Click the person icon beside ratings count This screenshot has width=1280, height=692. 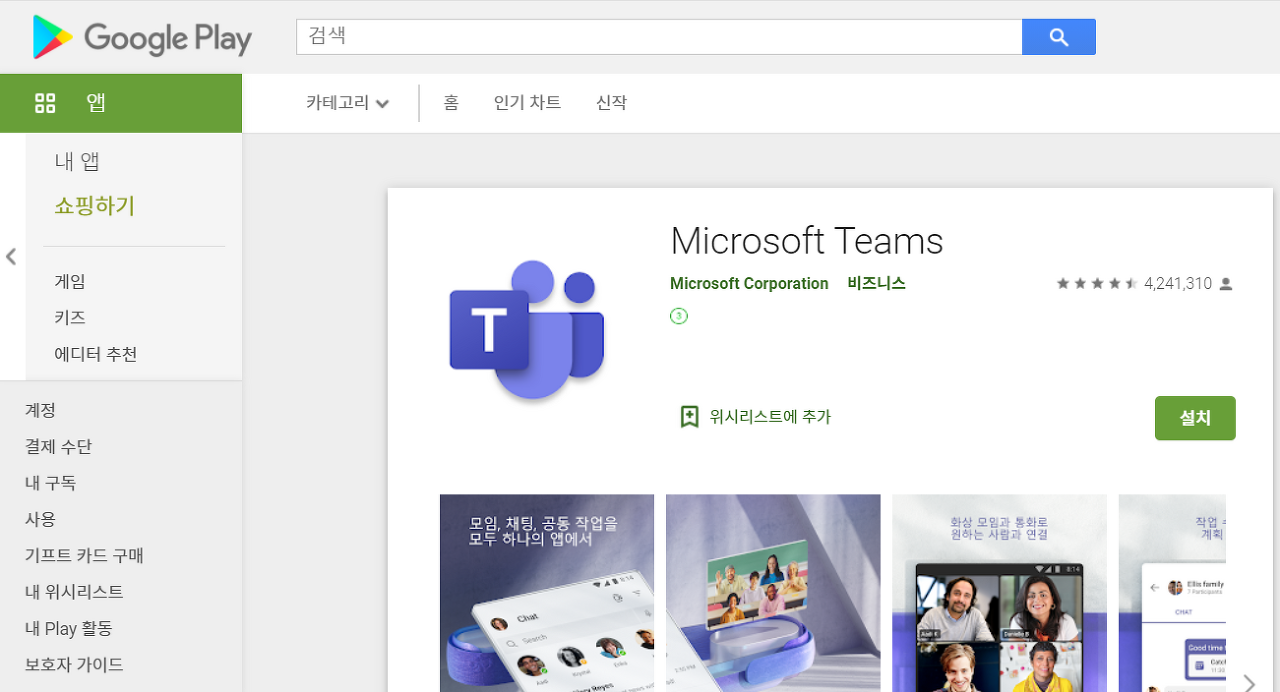pos(1226,284)
